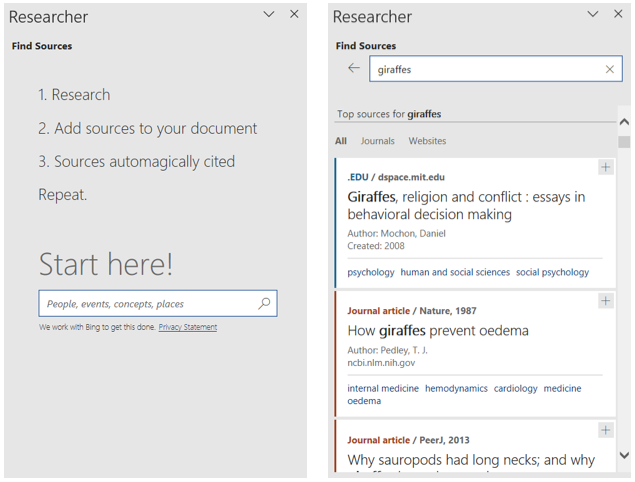This screenshot has width=635, height=482.
Task: Click the results scrollbar thumb
Action: click(x=624, y=142)
